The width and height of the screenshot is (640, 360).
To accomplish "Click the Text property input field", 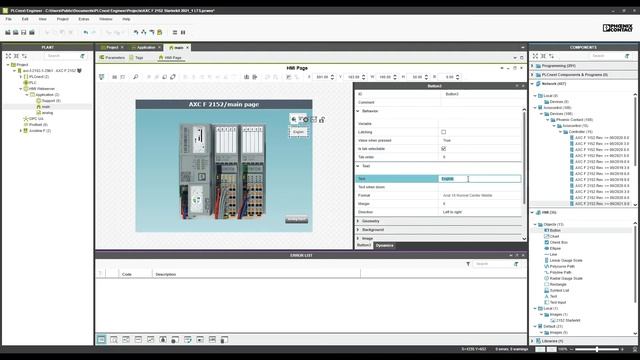I will point(480,179).
